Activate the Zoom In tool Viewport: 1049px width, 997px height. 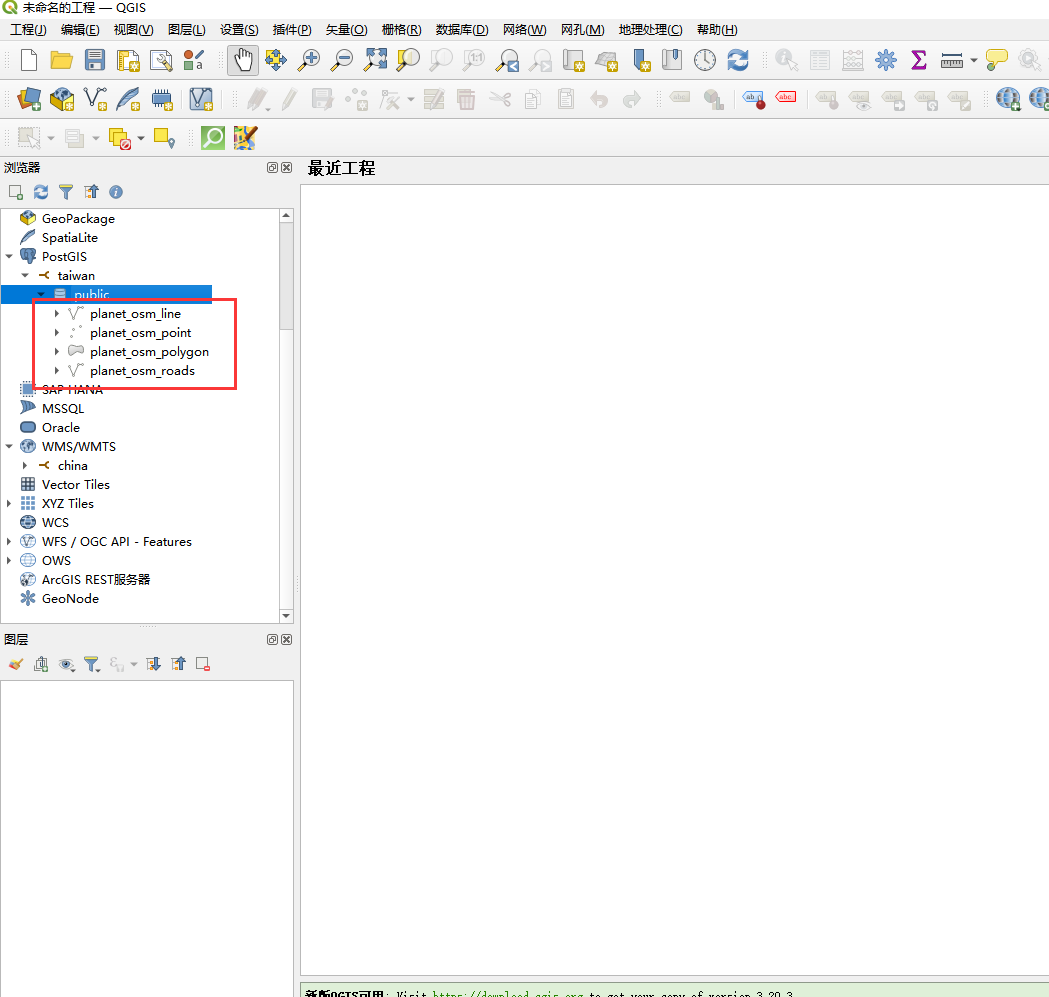click(x=309, y=60)
